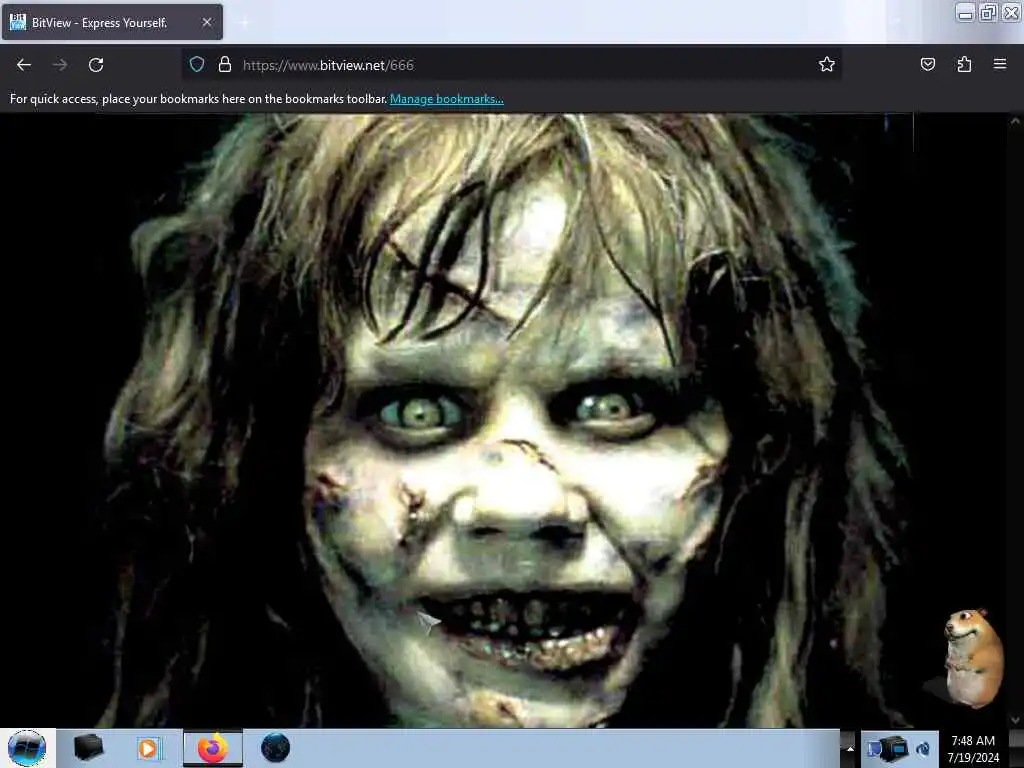Restore down the Firefox window

(x=988, y=12)
